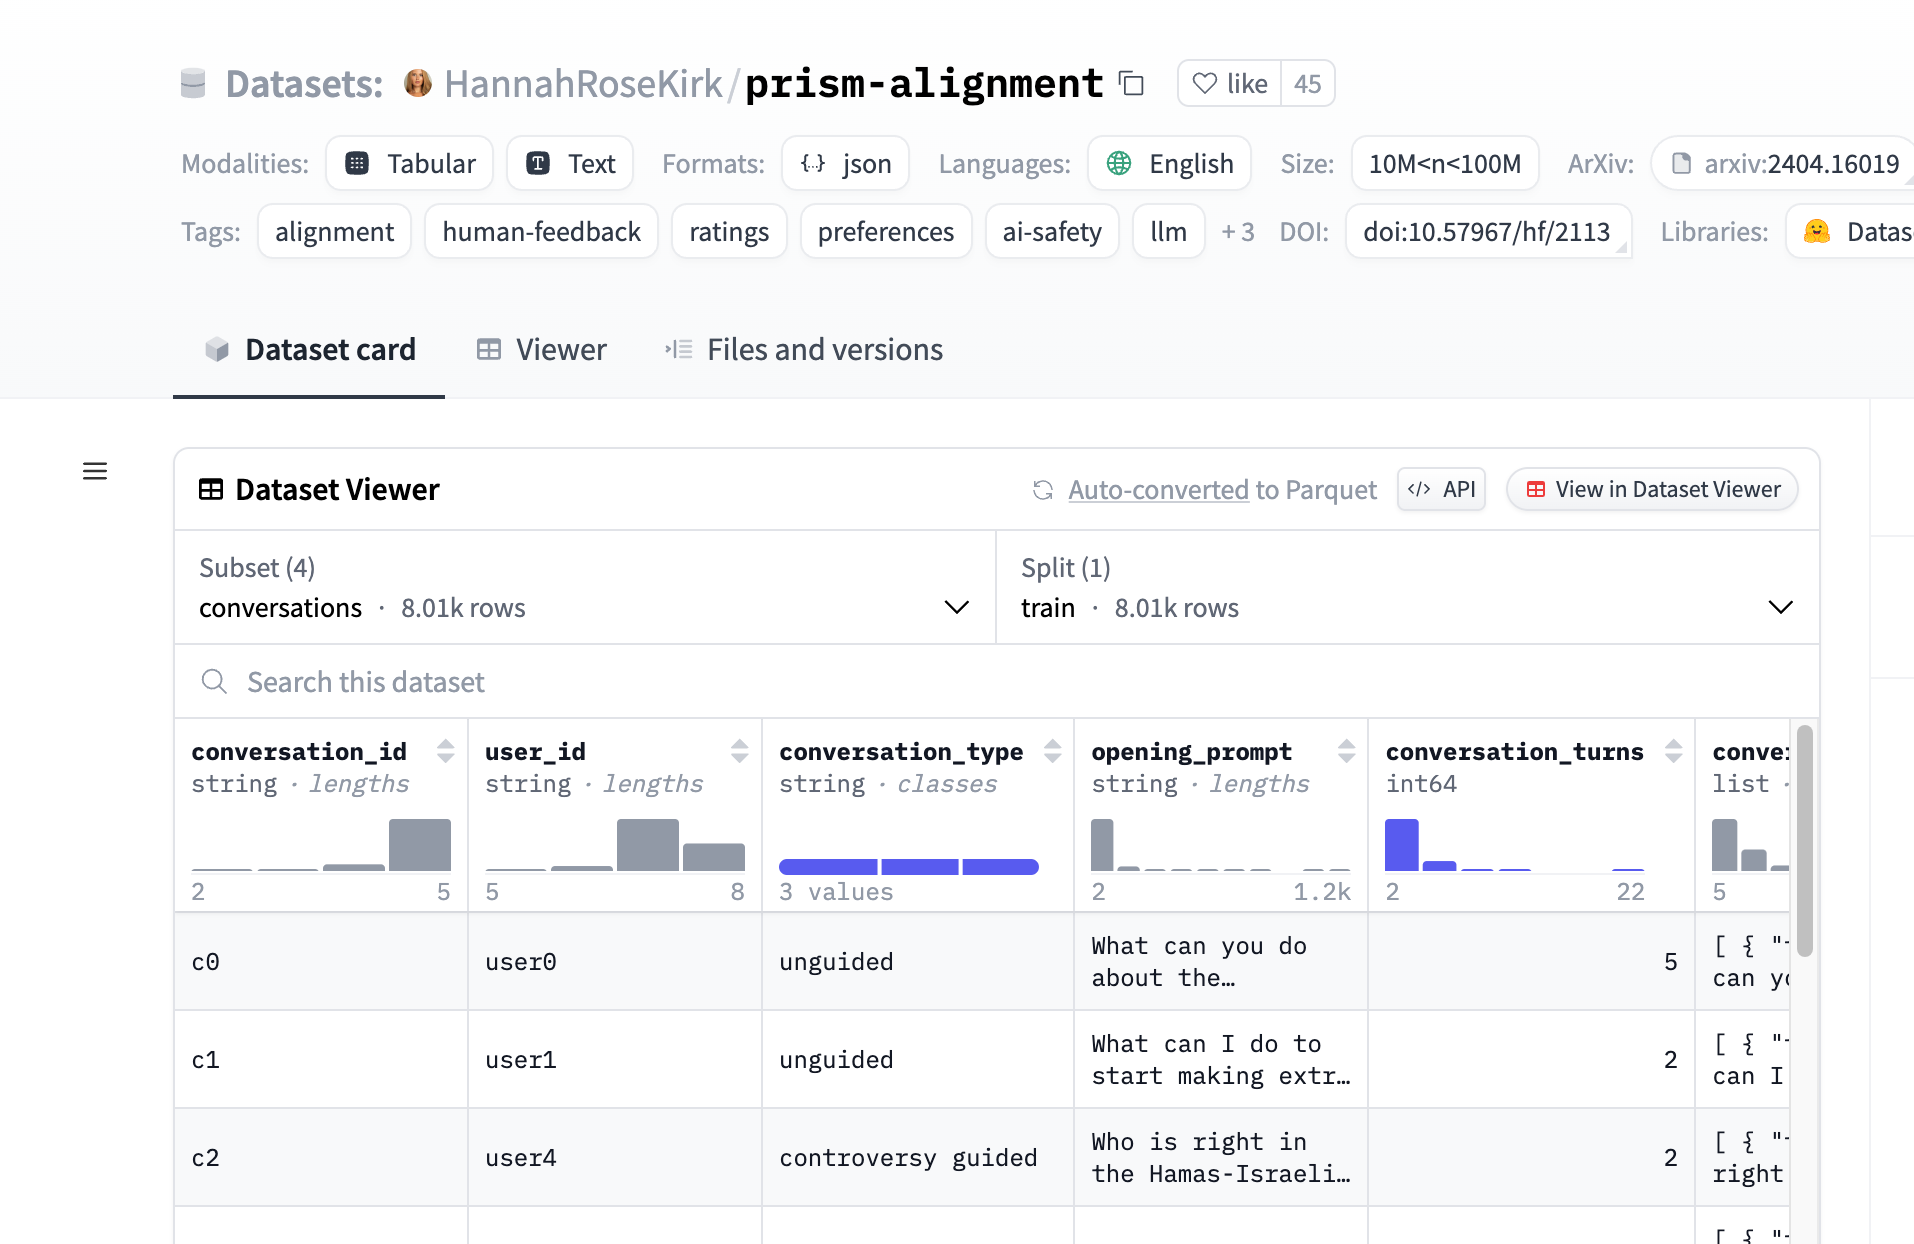Sort by the conversation_type column
The image size is (1914, 1244).
[1053, 751]
